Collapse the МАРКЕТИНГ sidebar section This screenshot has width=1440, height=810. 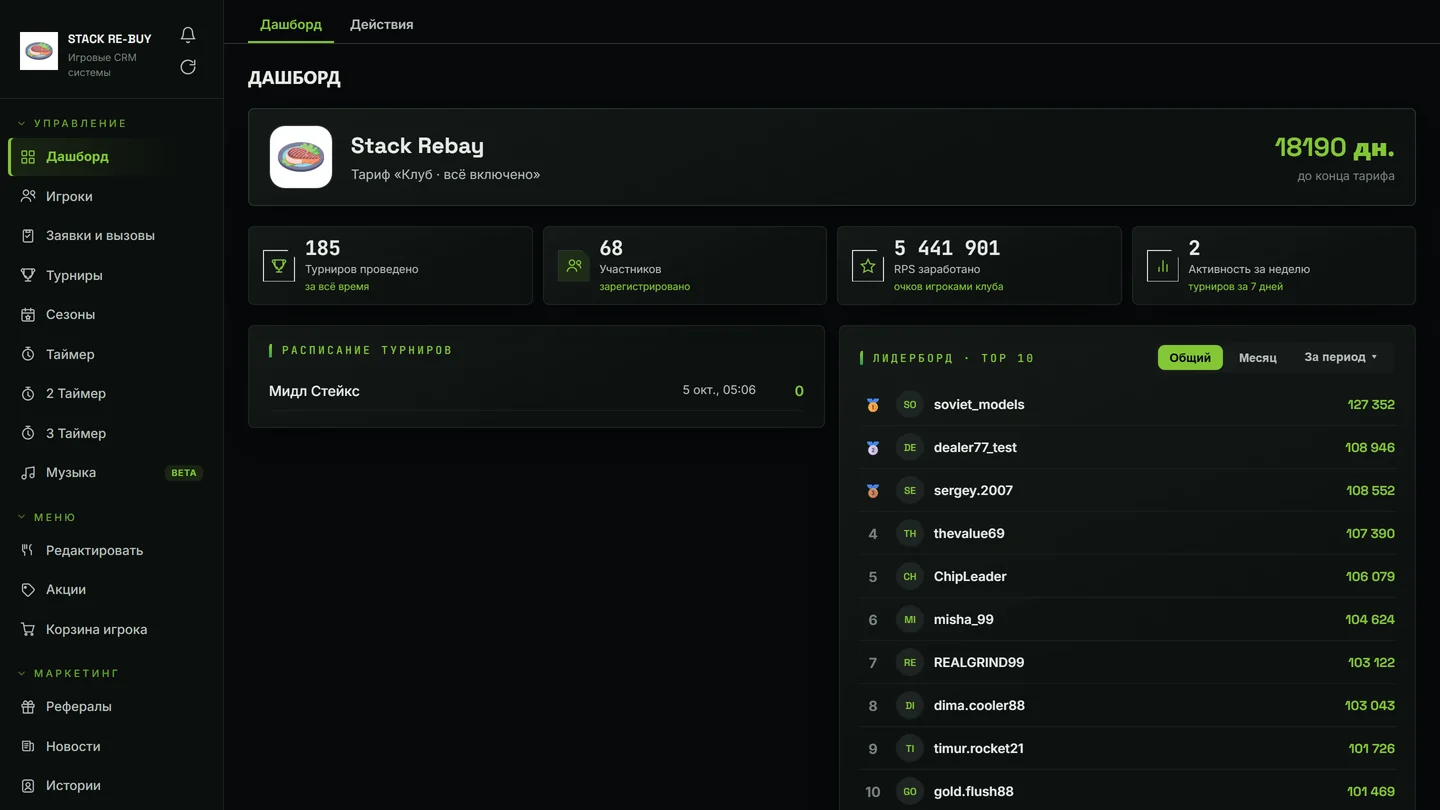tap(68, 673)
